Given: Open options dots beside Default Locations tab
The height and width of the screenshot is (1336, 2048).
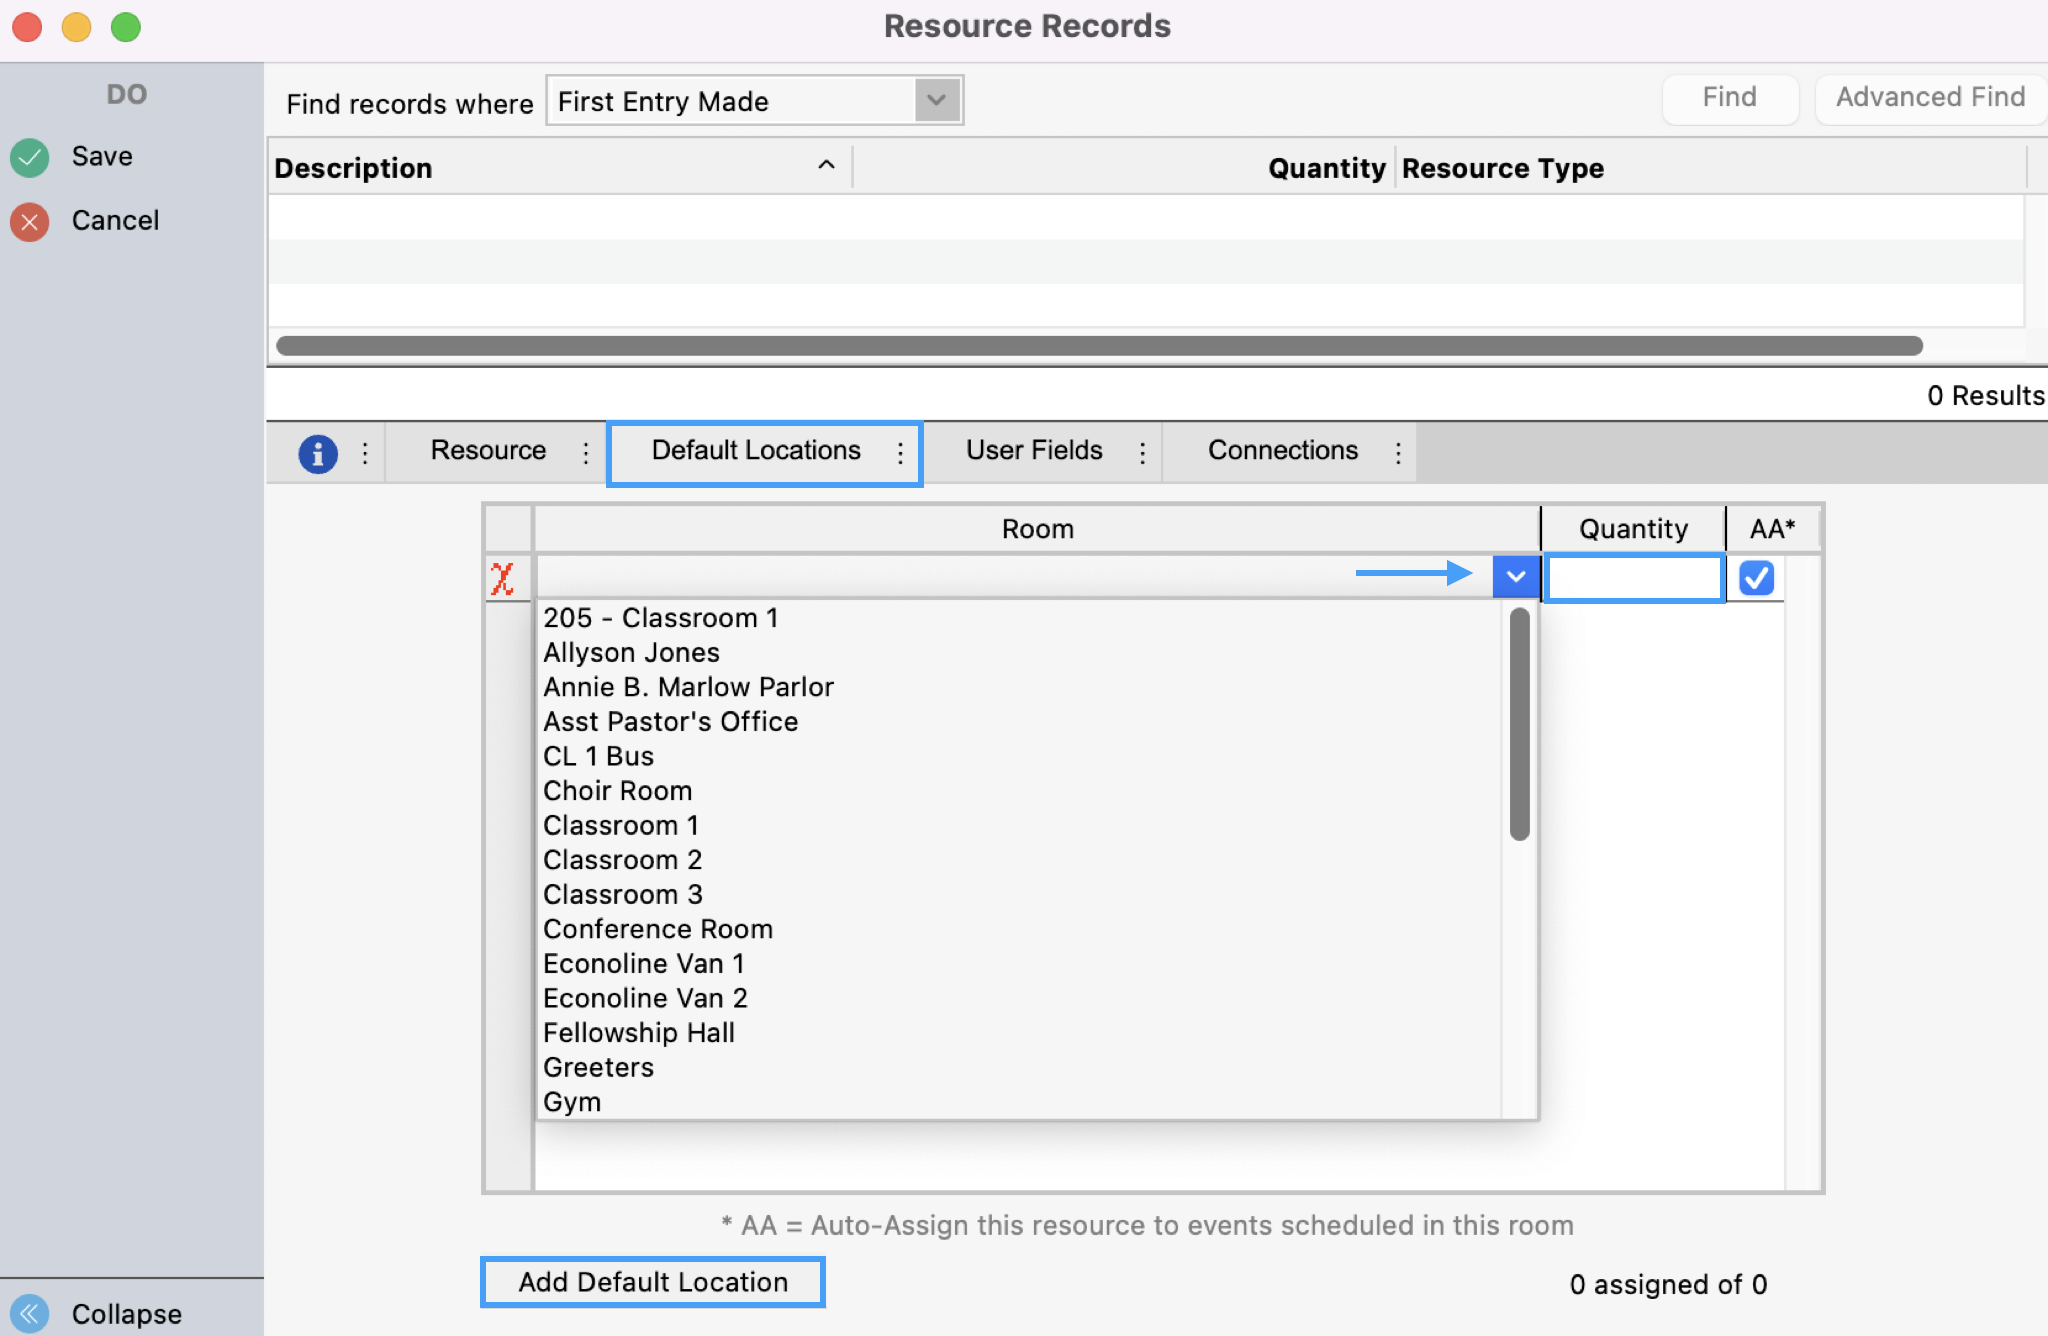Looking at the screenshot, I should pos(900,453).
